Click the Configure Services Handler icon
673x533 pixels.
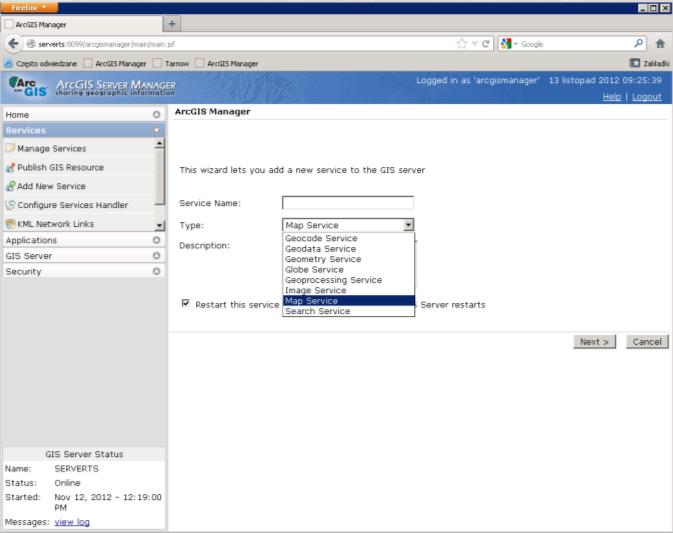point(10,205)
